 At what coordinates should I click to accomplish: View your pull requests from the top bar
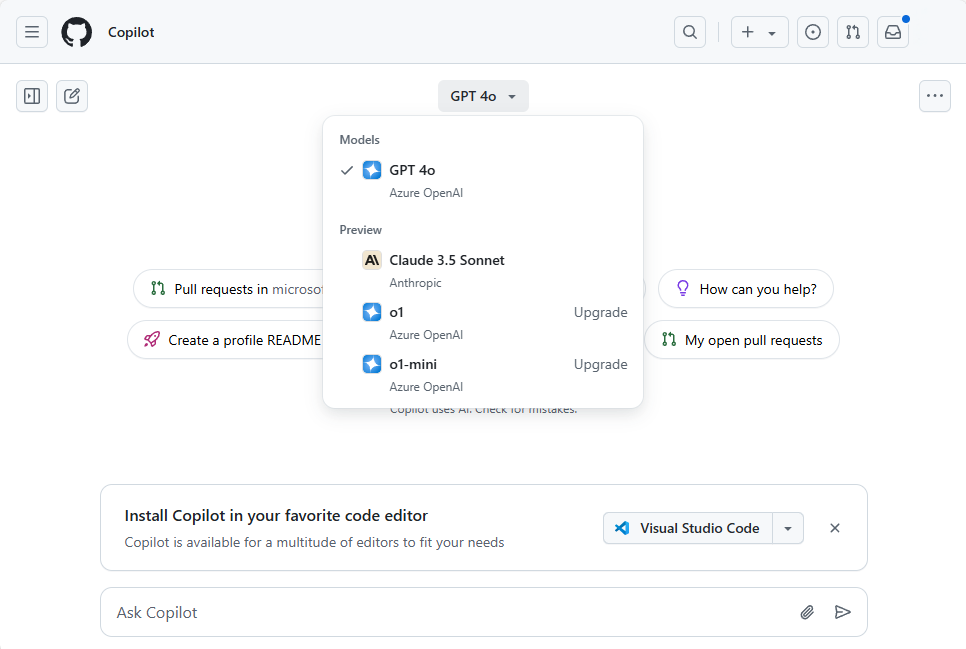(x=852, y=31)
